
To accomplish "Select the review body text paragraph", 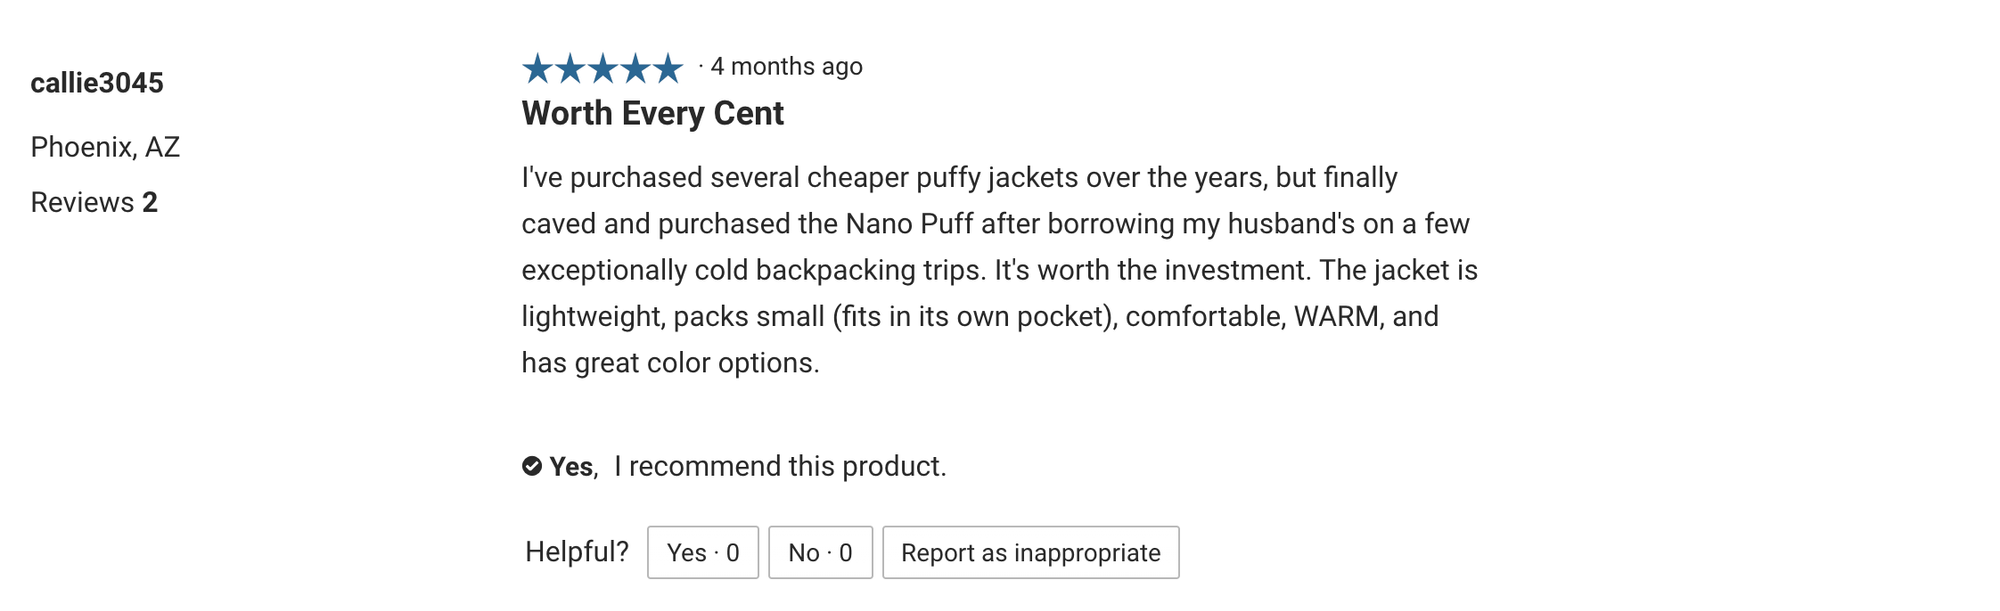I will pos(1000,270).
